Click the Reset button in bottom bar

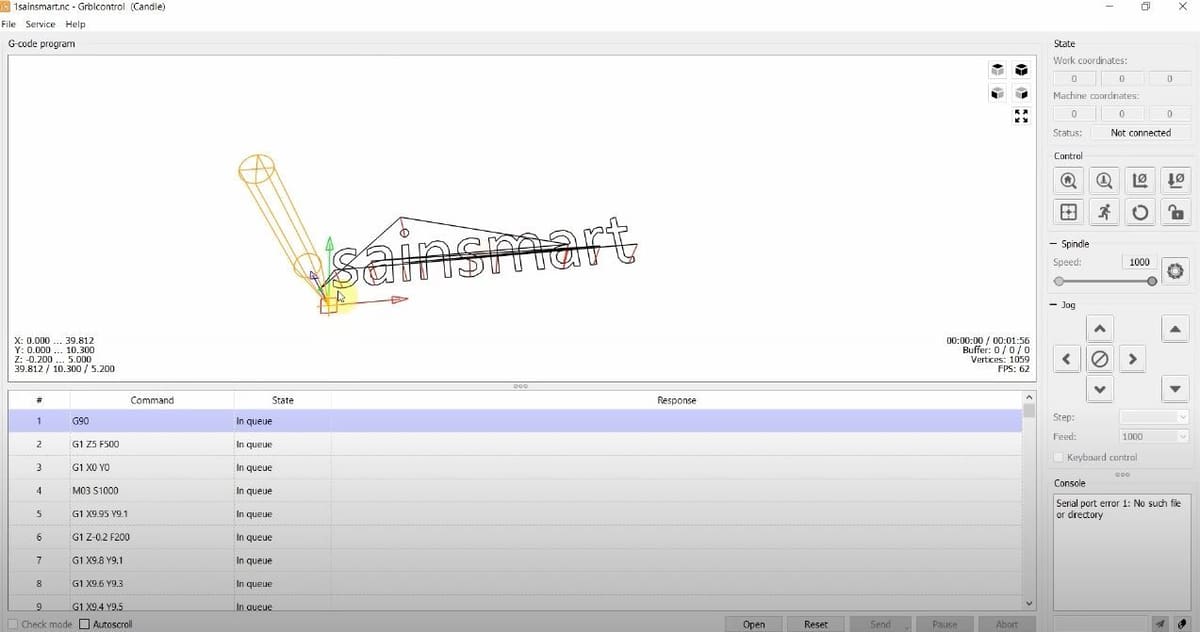point(816,624)
